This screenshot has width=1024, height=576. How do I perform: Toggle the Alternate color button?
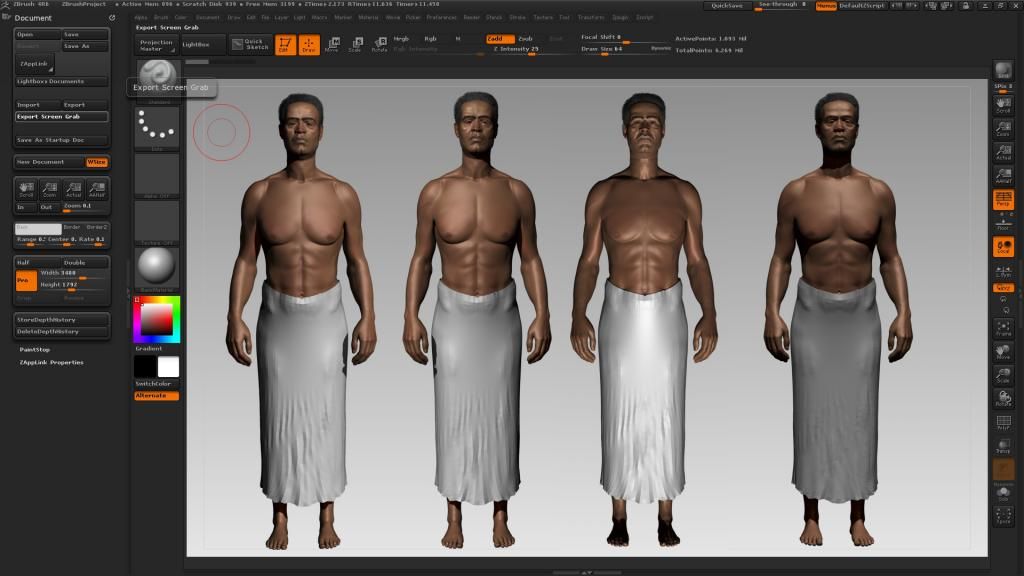(157, 396)
